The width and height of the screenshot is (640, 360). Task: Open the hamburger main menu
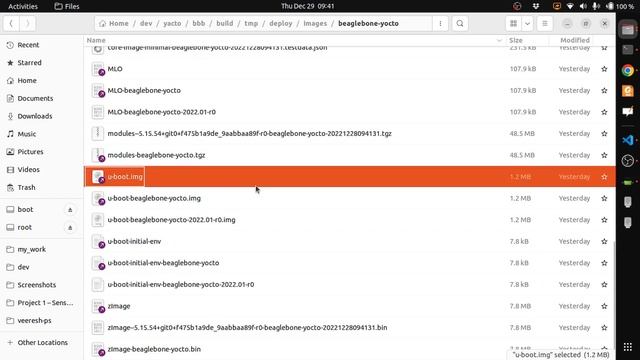tap(544, 23)
